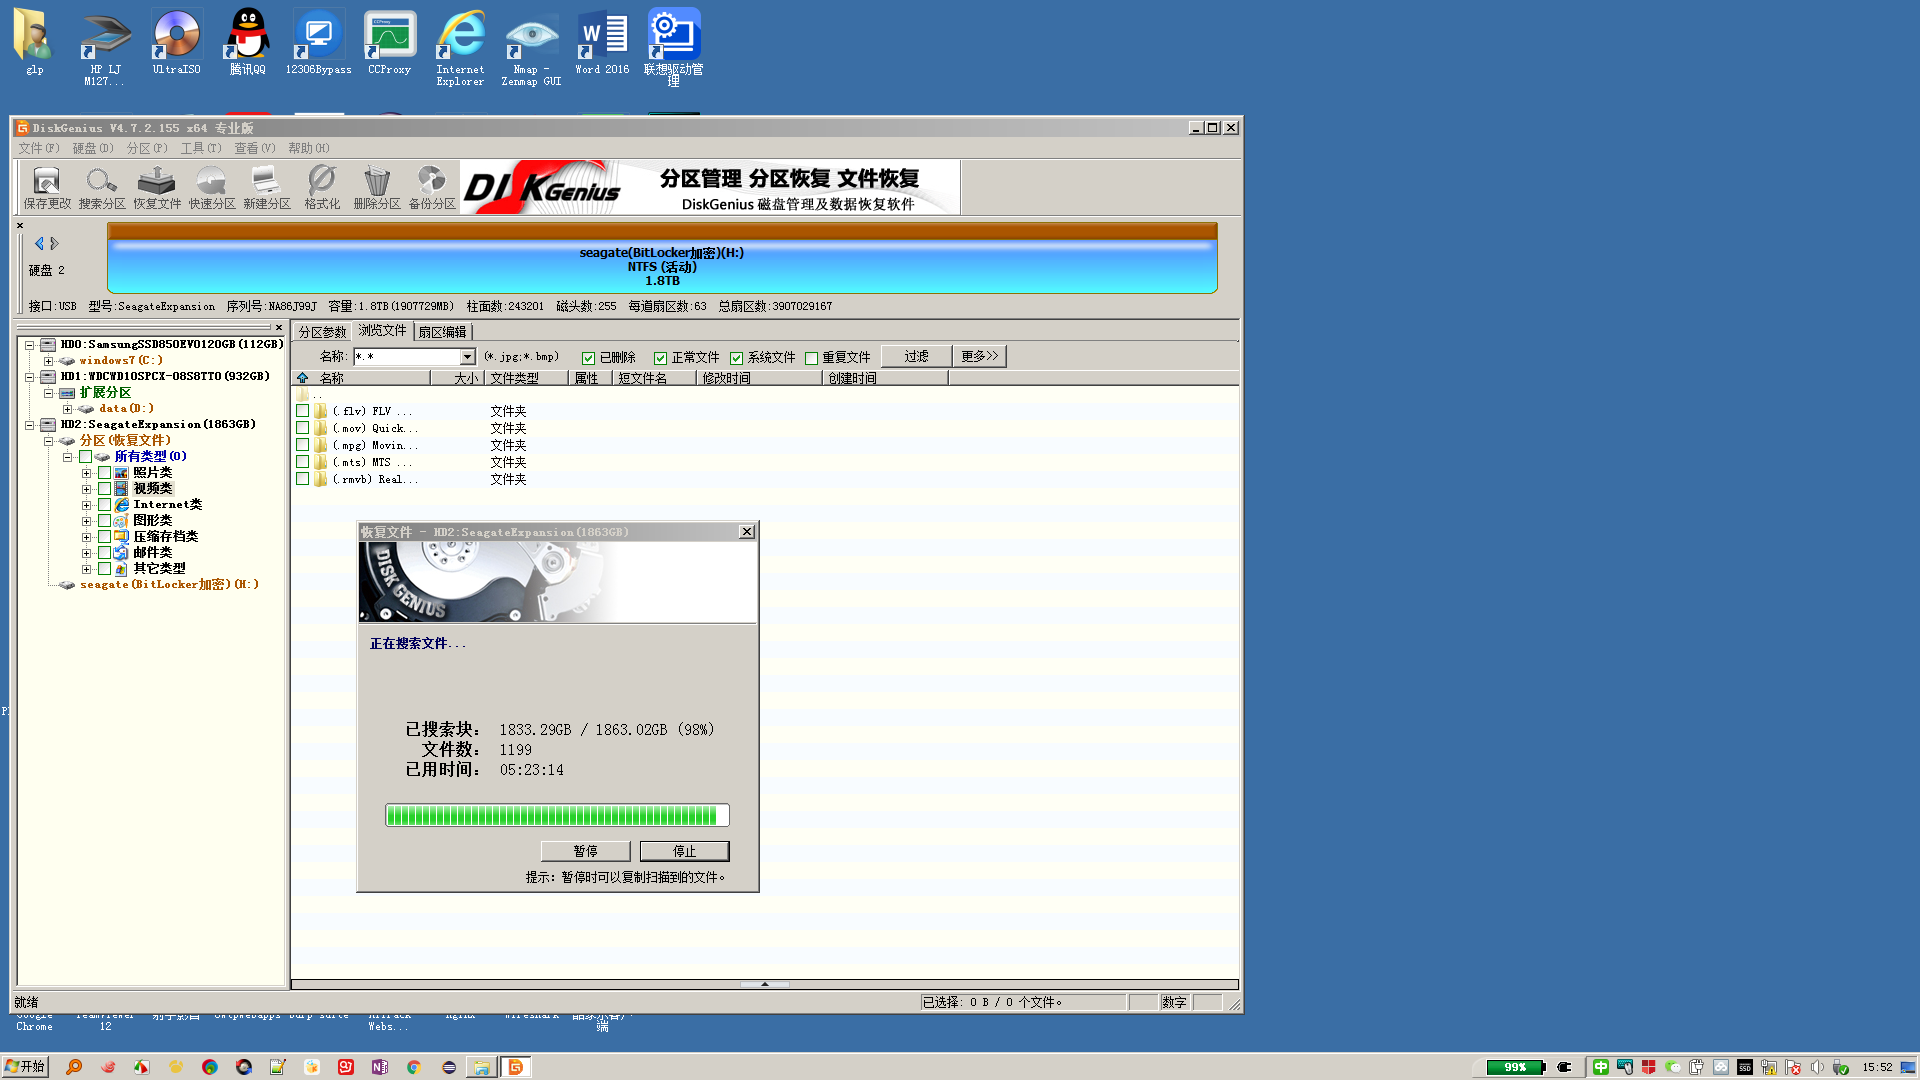Switch to the Partition Parameters (分区参数) tab
Image resolution: width=1920 pixels, height=1080 pixels.
322,332
